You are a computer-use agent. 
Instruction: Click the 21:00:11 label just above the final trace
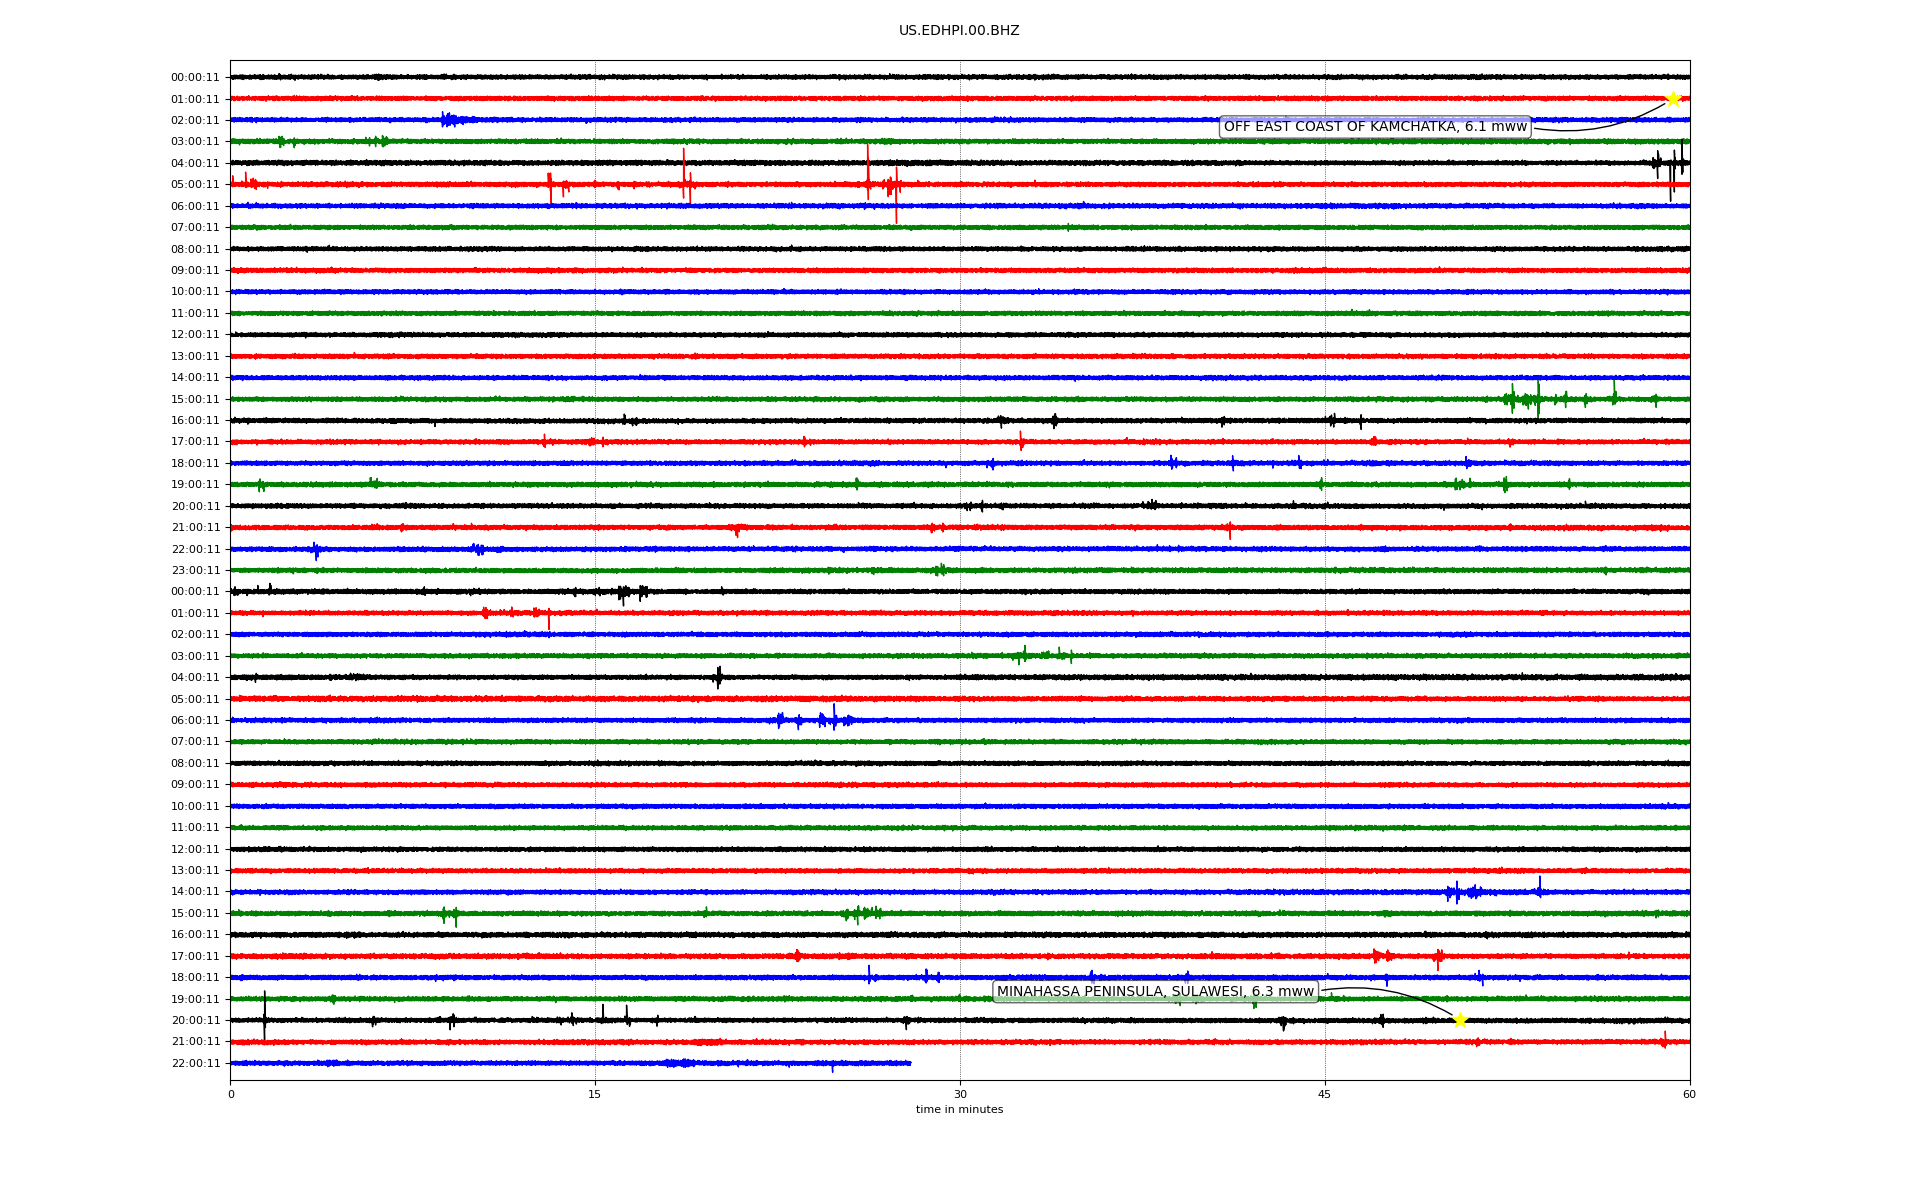point(195,1042)
